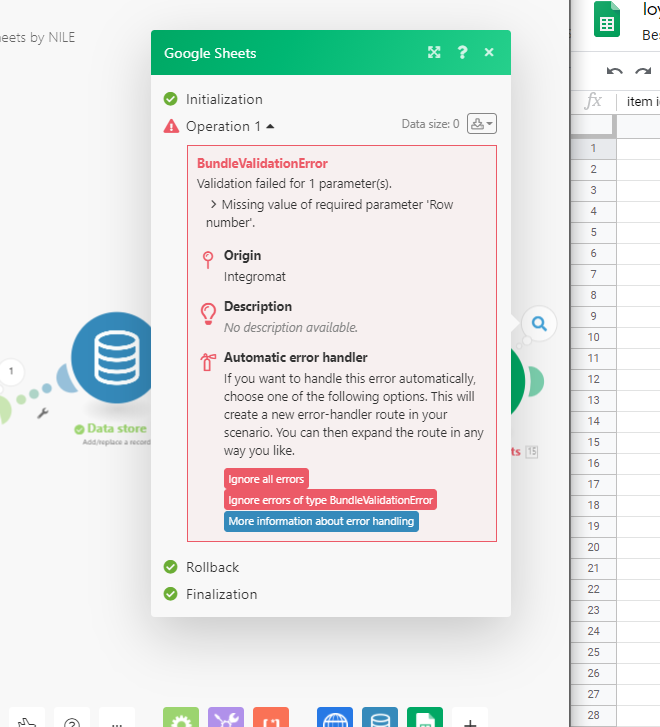Select the Rollback step
Screen dimensions: 660x727
tap(212, 567)
